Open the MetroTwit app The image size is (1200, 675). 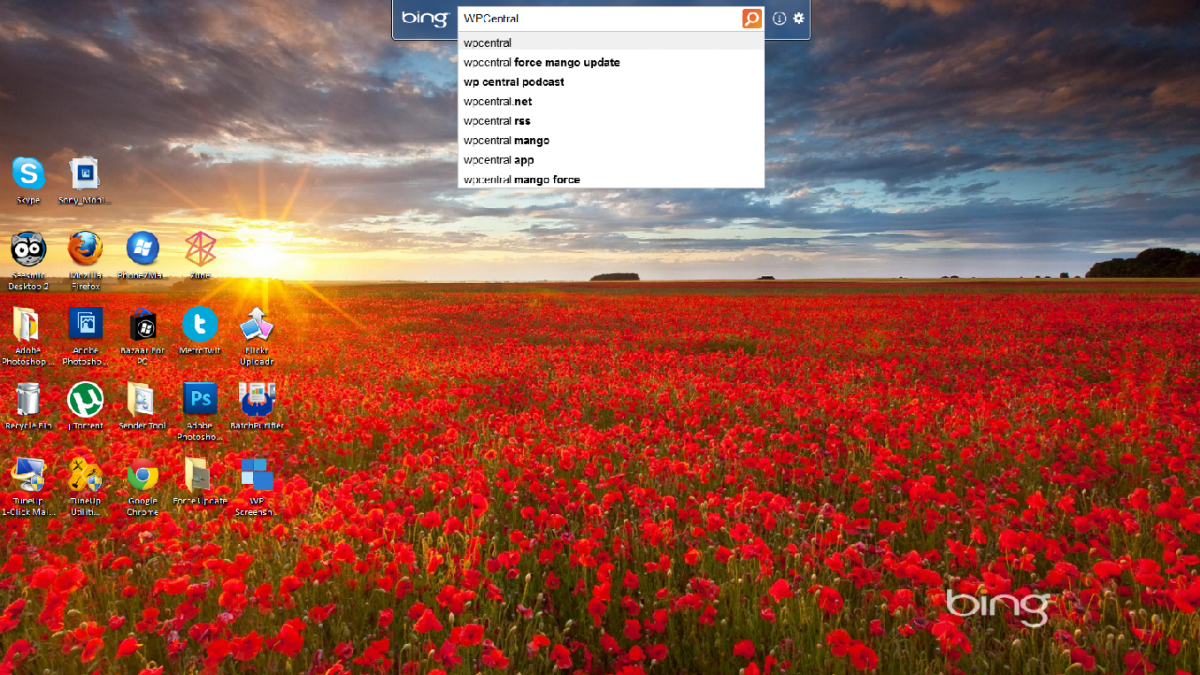point(199,325)
